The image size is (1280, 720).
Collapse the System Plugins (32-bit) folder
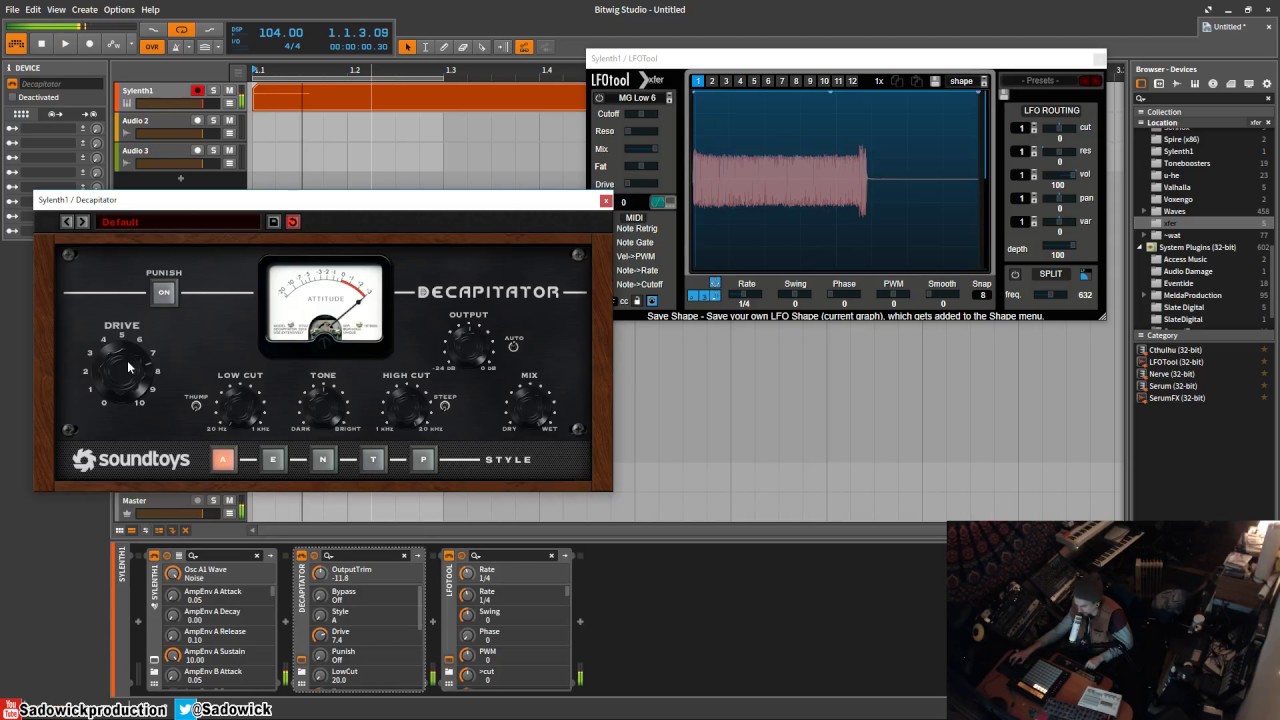(1140, 247)
